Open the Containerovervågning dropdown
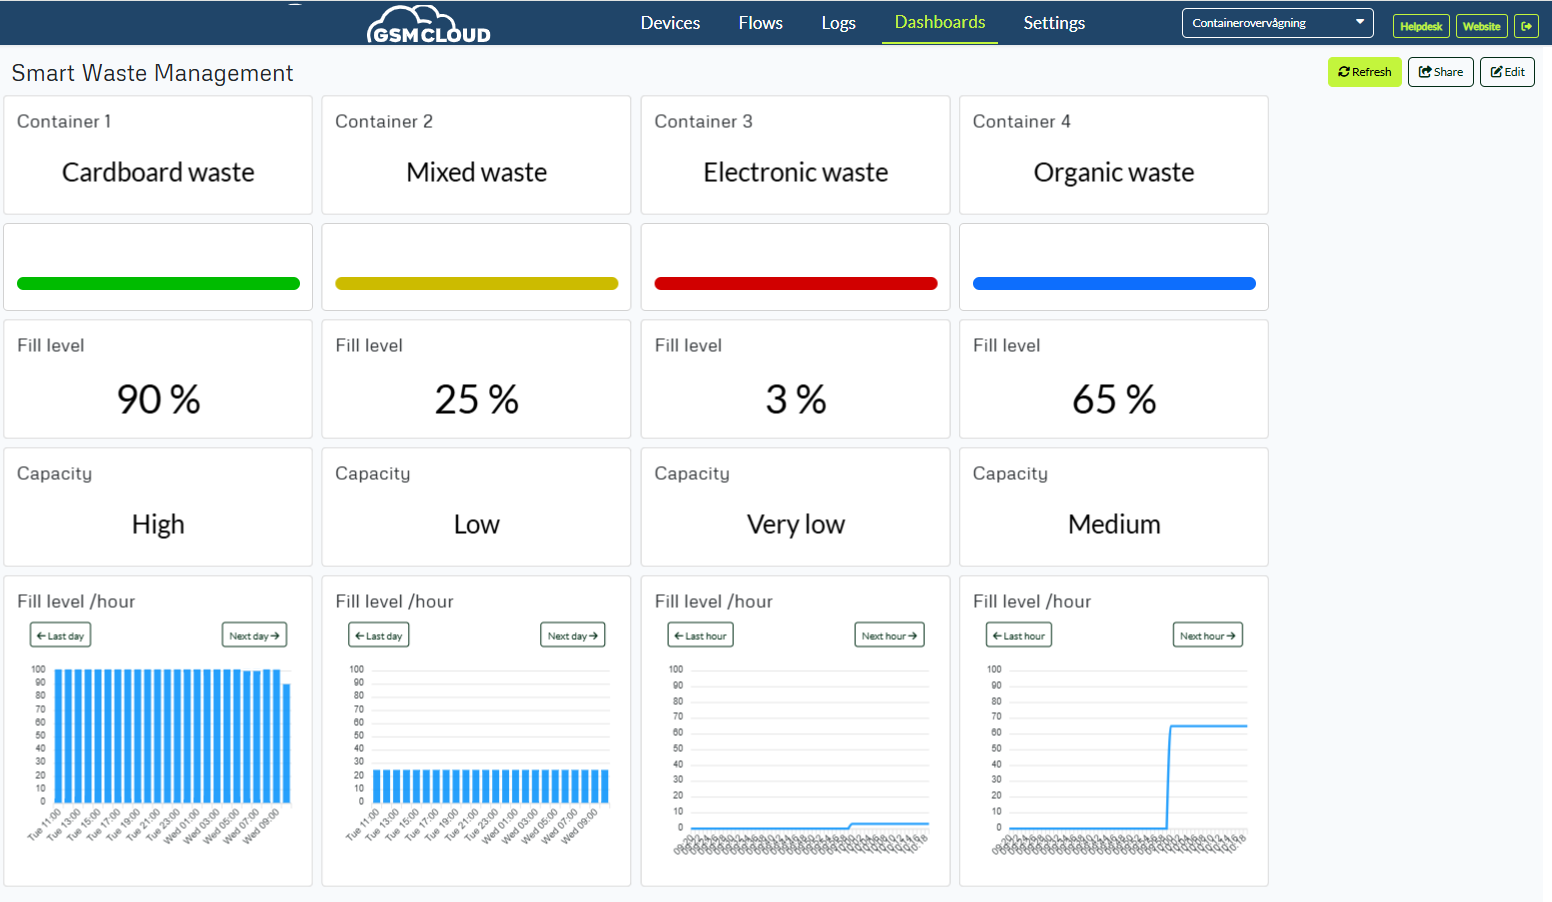The height and width of the screenshot is (902, 1552). coord(1277,23)
